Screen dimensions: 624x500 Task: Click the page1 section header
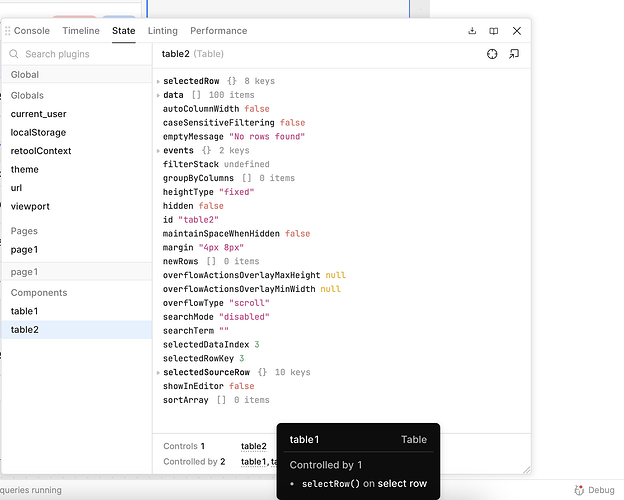[x=77, y=272]
